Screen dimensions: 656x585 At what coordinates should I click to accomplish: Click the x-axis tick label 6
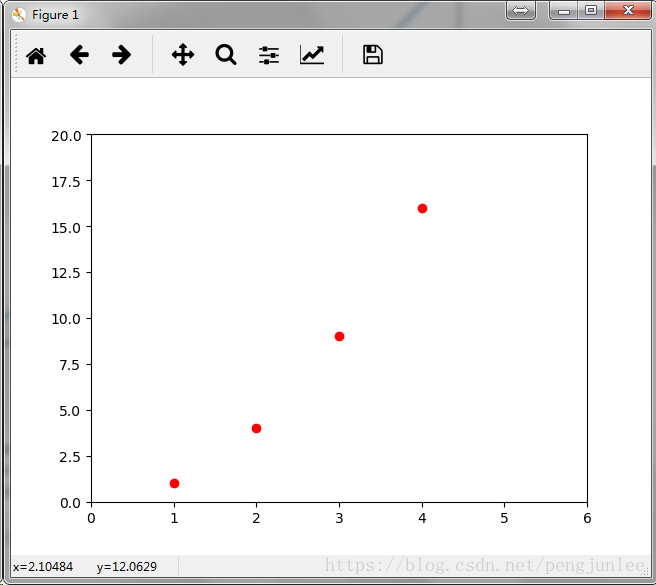pyautogui.click(x=587, y=519)
